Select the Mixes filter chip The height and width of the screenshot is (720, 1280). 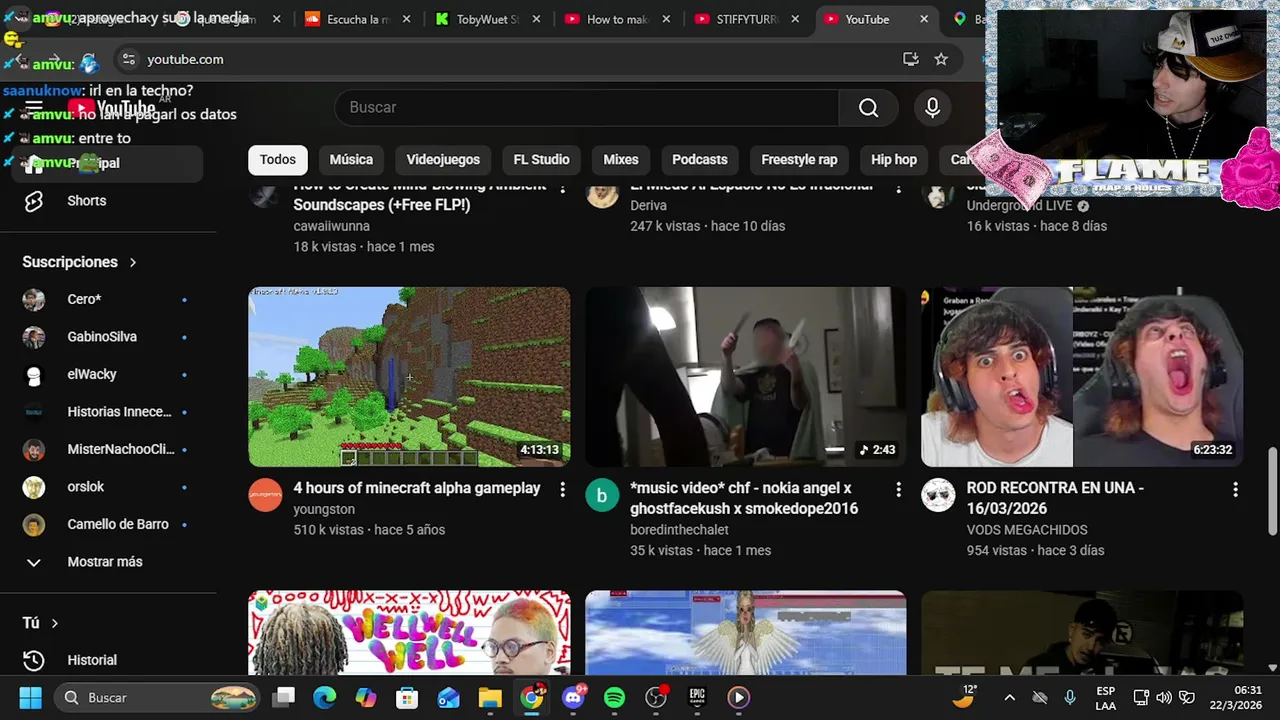[x=620, y=160]
